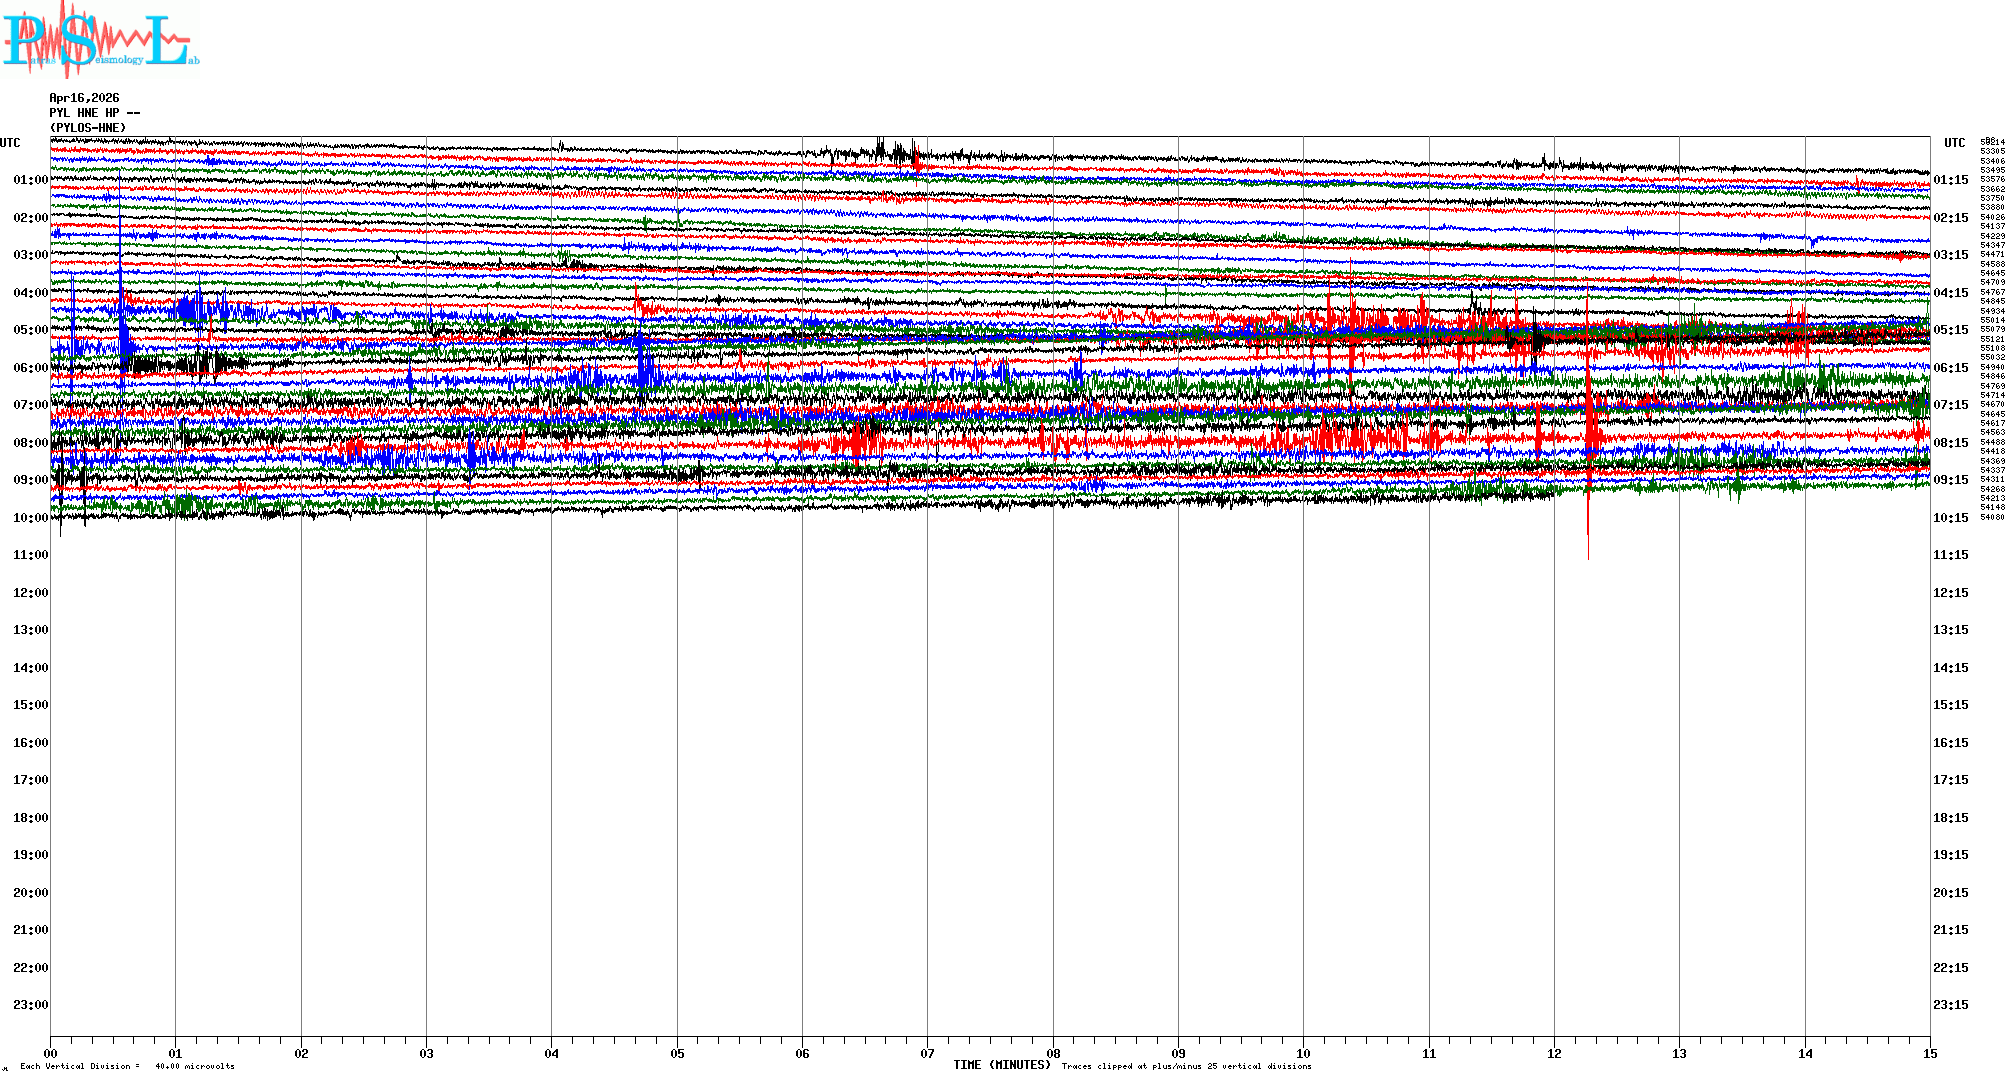Click the vertical division microvolts note

coord(127,1066)
